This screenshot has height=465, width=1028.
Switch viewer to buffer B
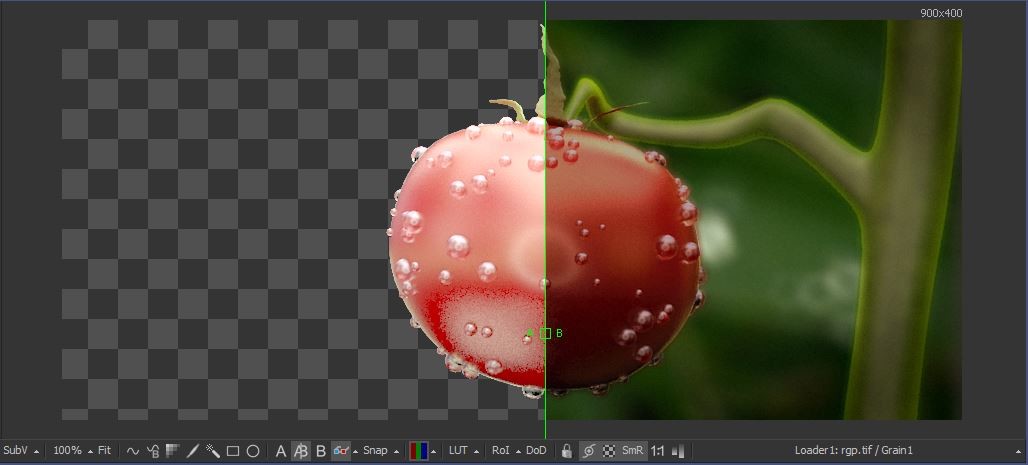coord(321,451)
